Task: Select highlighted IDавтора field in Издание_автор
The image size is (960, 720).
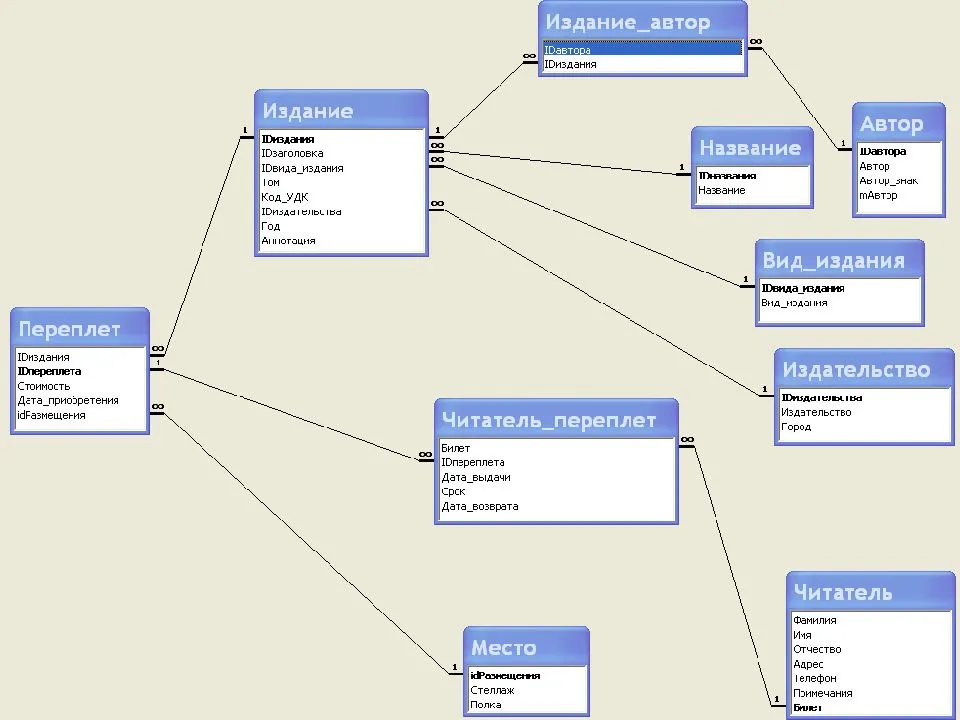Action: [642, 50]
